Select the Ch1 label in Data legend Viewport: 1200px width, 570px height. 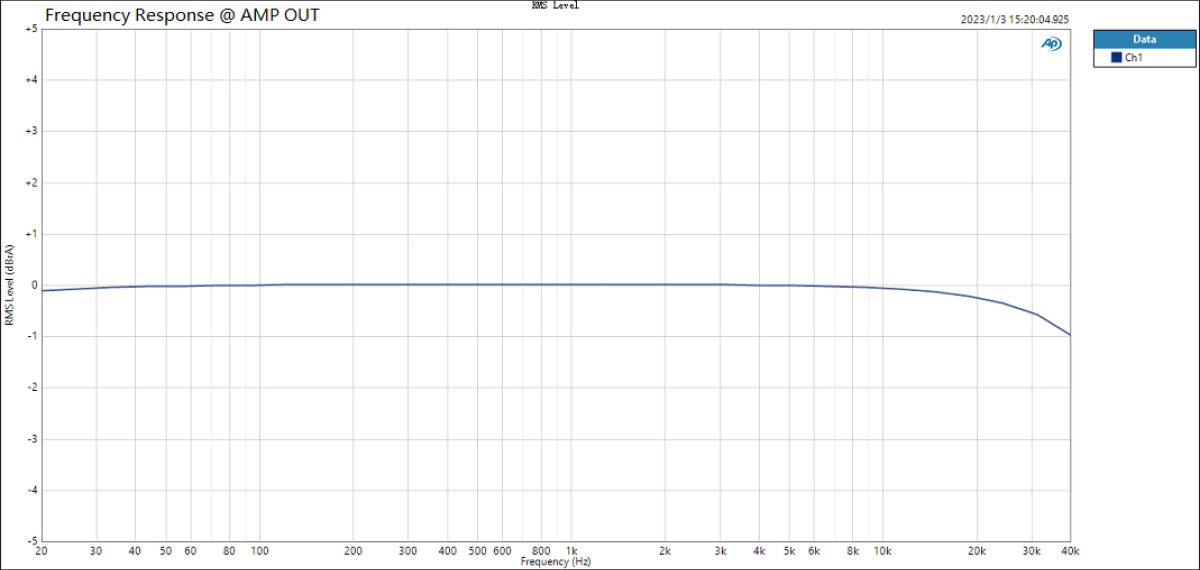tap(1134, 58)
